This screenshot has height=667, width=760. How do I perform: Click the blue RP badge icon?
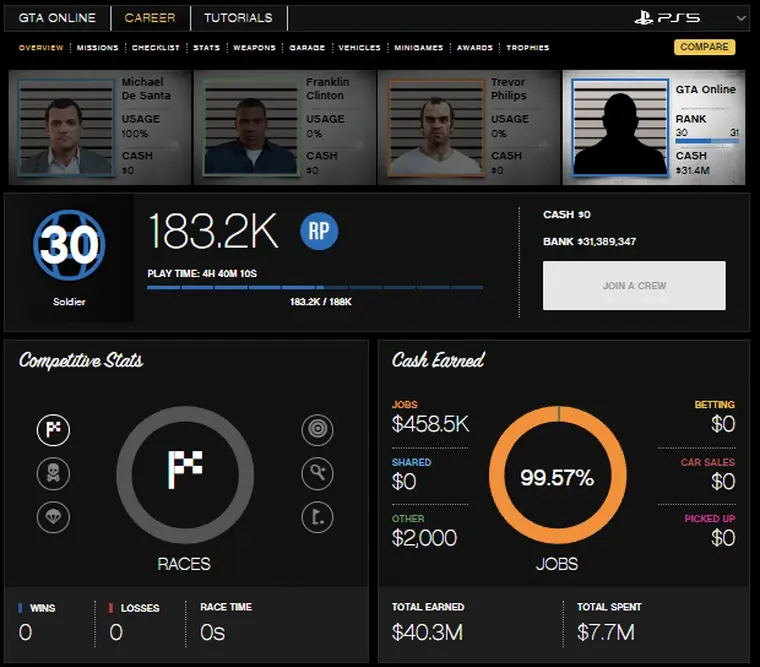(x=319, y=232)
